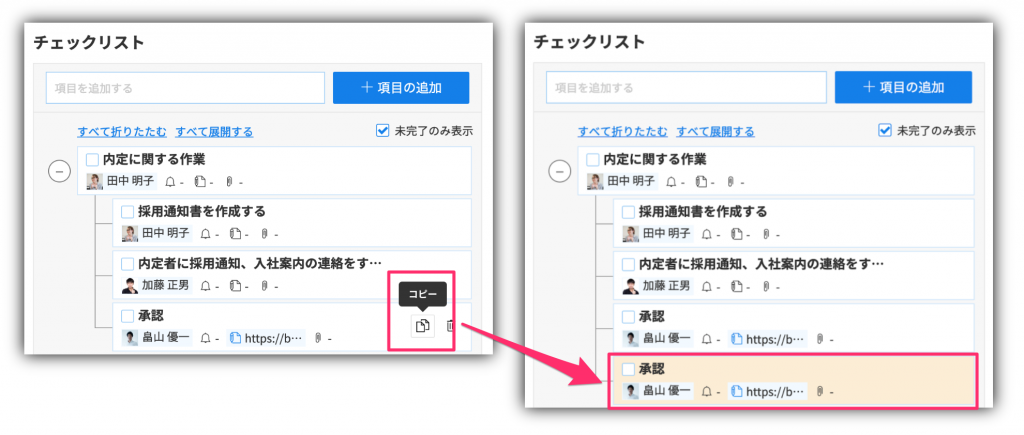Click the コピー icon on the 承認 row
The height and width of the screenshot is (435, 1024).
pos(423,325)
